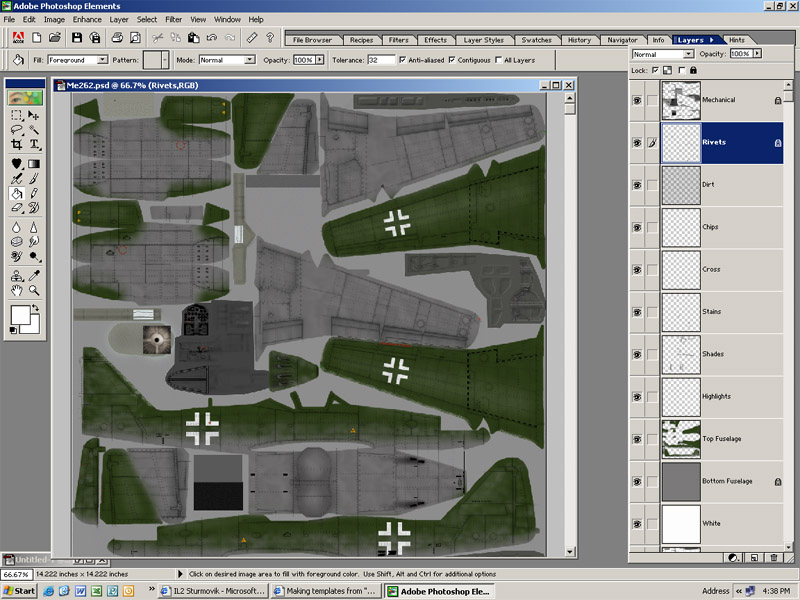The image size is (800, 600).
Task: Click the Help question mark icon
Action: [270, 37]
